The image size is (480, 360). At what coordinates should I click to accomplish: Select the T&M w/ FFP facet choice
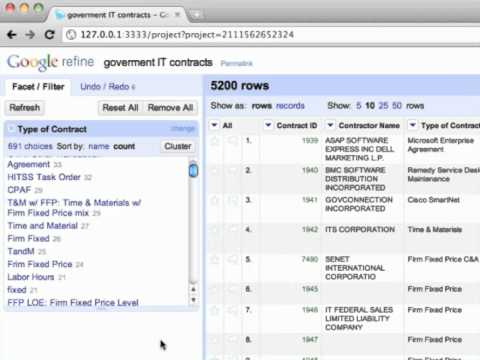coord(74,208)
